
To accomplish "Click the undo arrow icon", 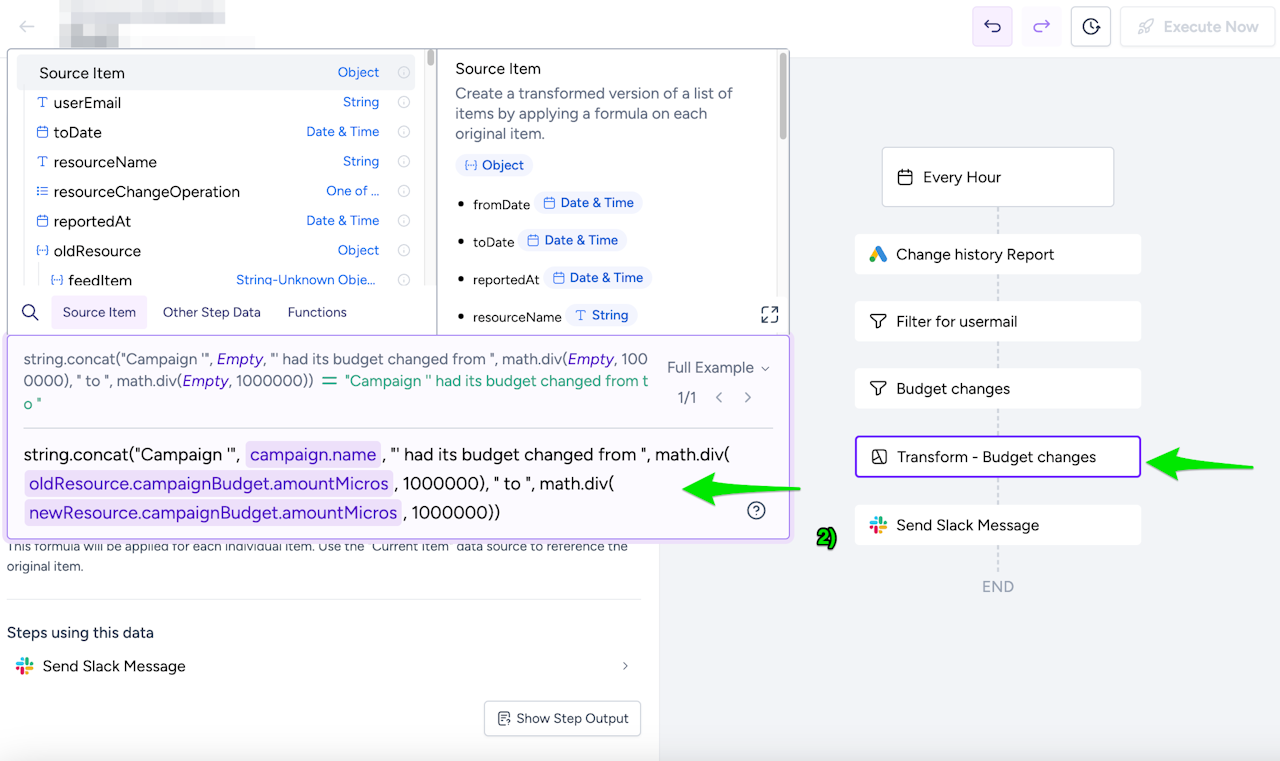I will tap(992, 27).
